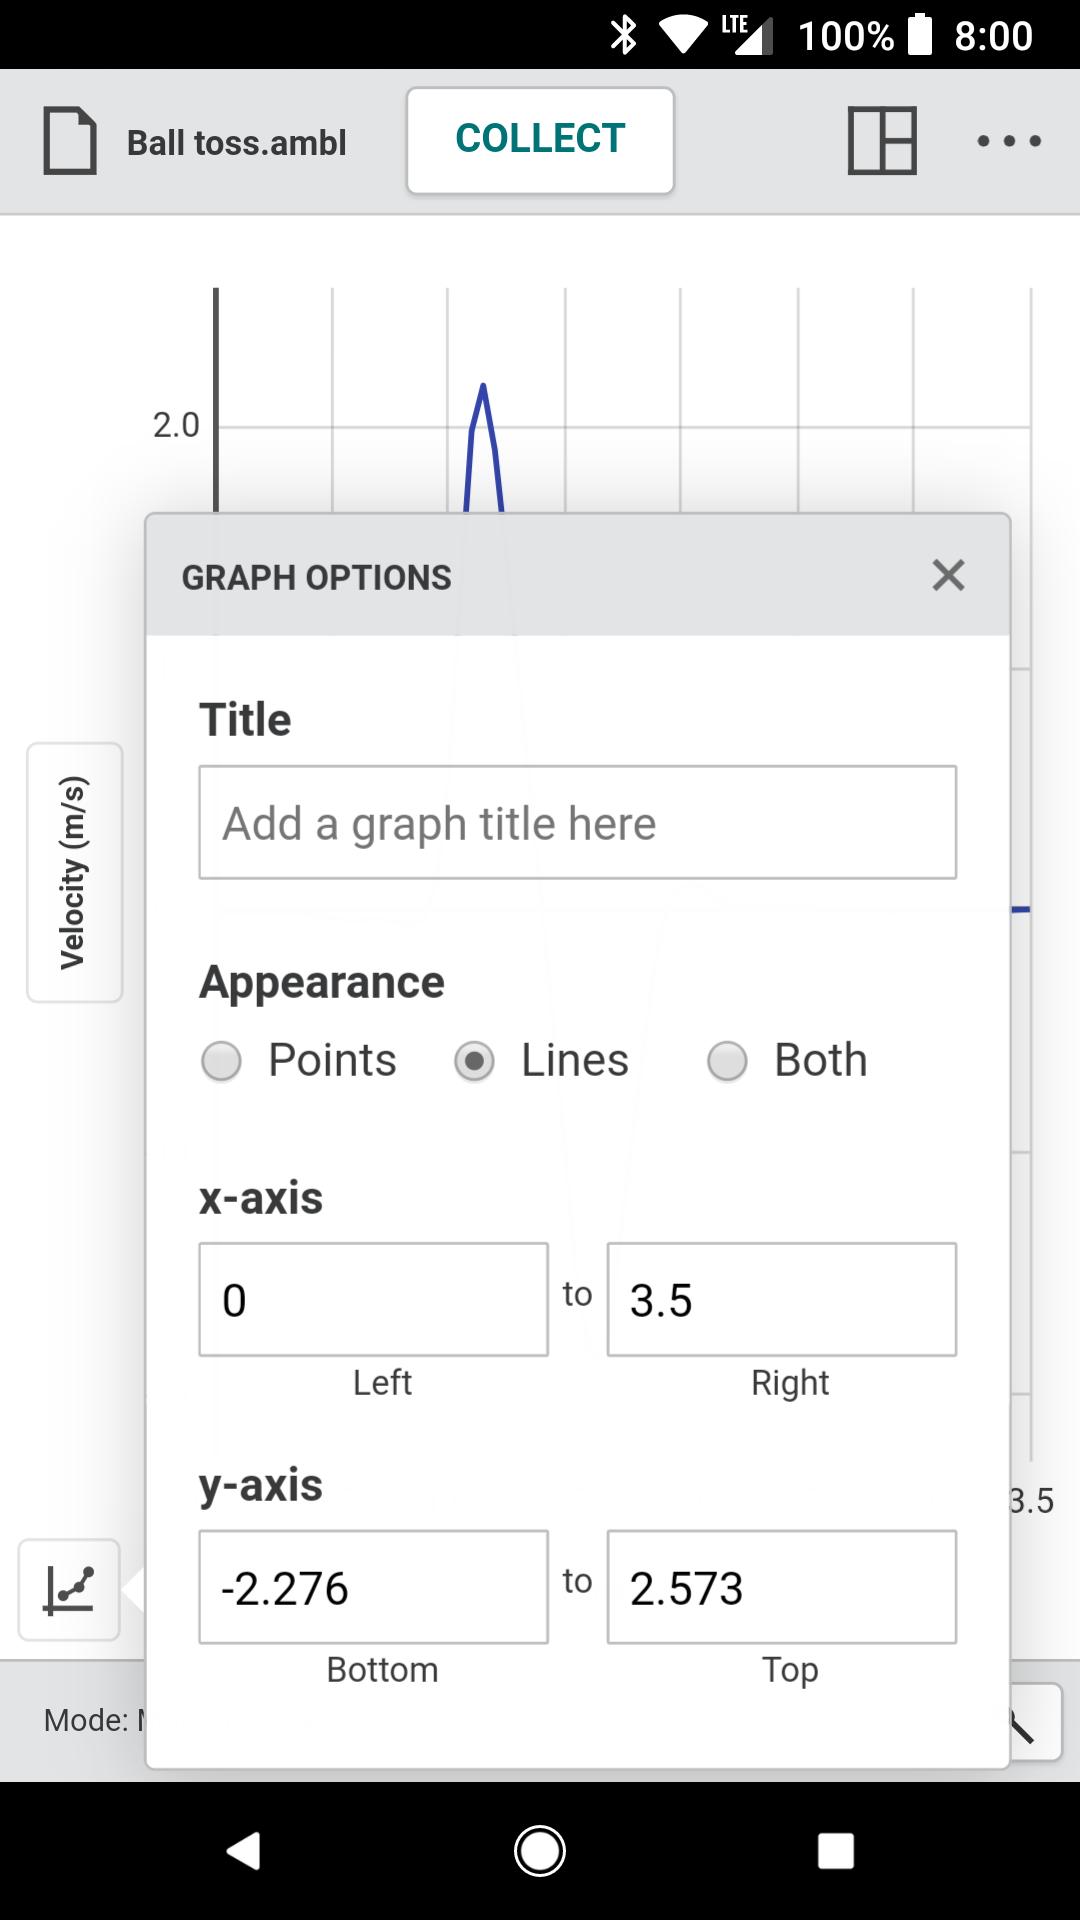Image resolution: width=1080 pixels, height=1920 pixels.
Task: Tap the Android home button
Action: [x=540, y=1851]
